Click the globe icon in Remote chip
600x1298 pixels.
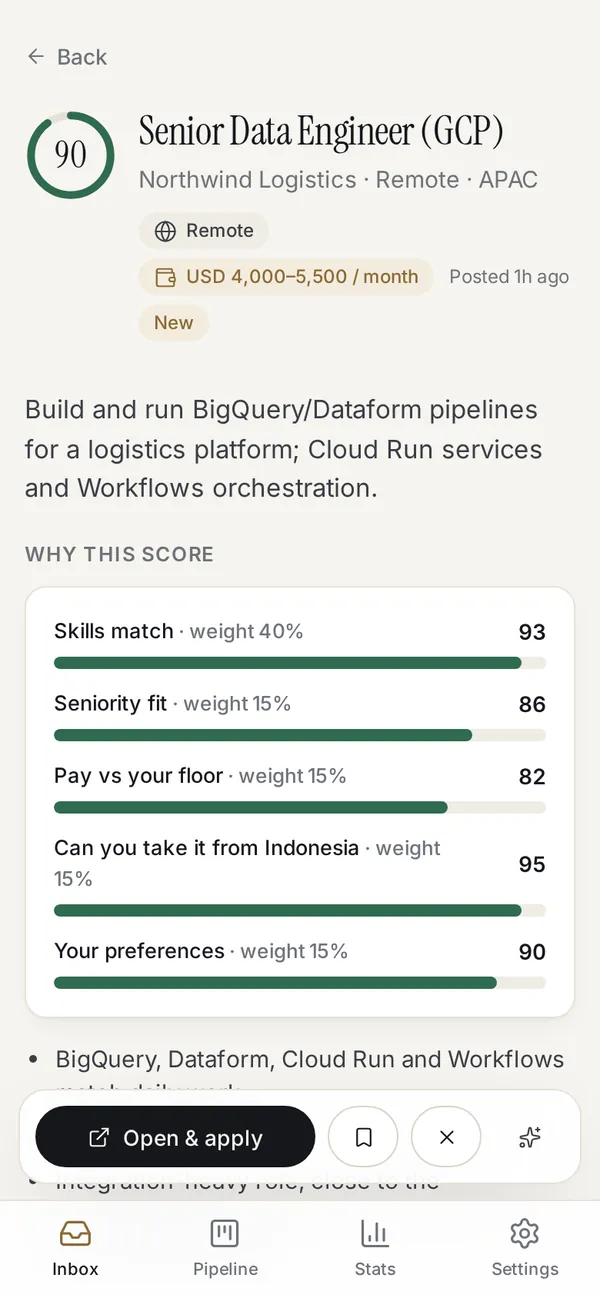click(165, 231)
